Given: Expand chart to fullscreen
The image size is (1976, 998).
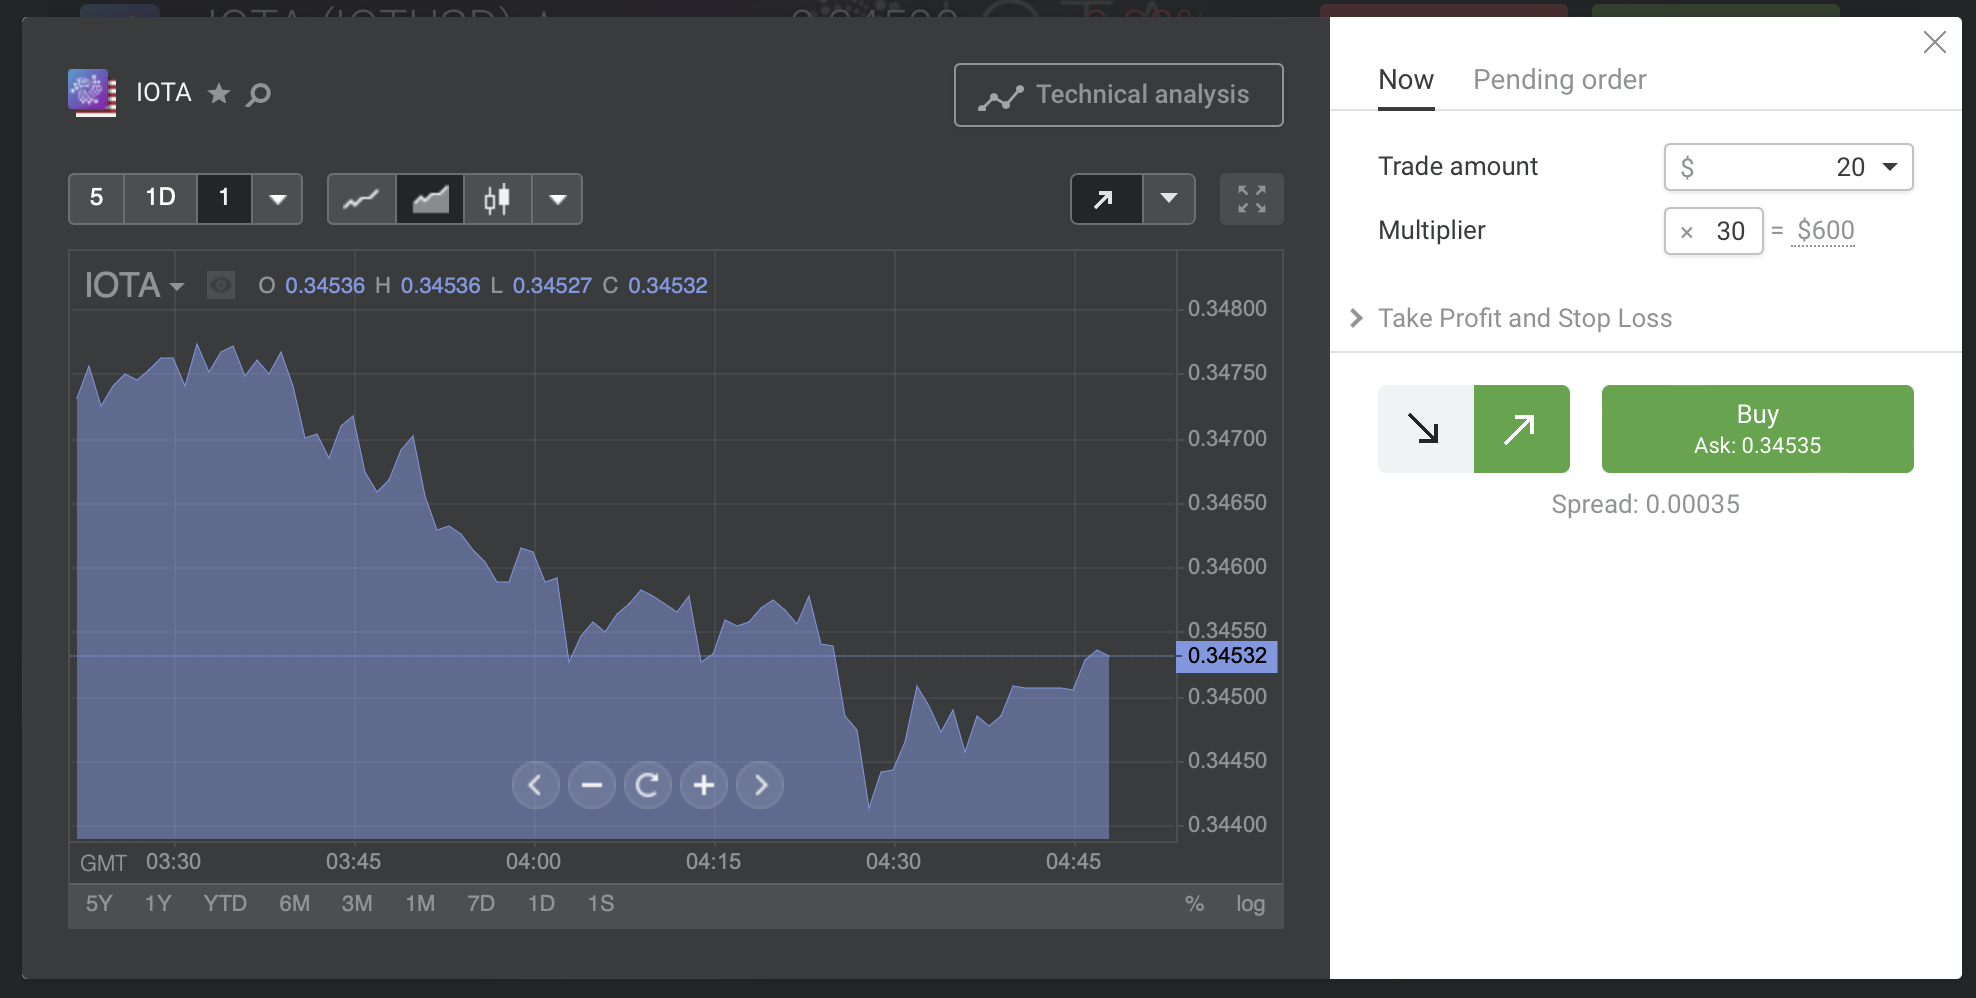Looking at the screenshot, I should pyautogui.click(x=1252, y=199).
